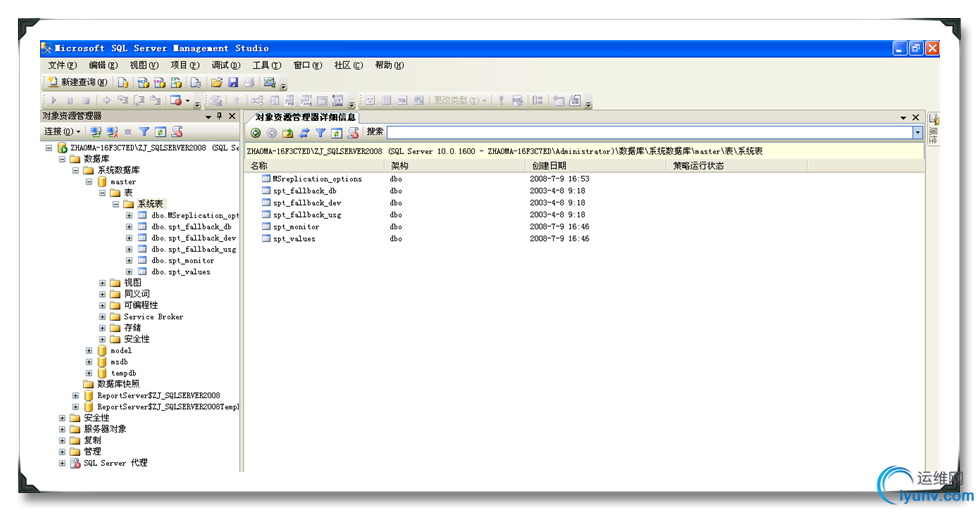Open the 连接(O) dropdown in Object Explorer
Image resolution: width=980 pixels, height=512 pixels.
tap(62, 132)
